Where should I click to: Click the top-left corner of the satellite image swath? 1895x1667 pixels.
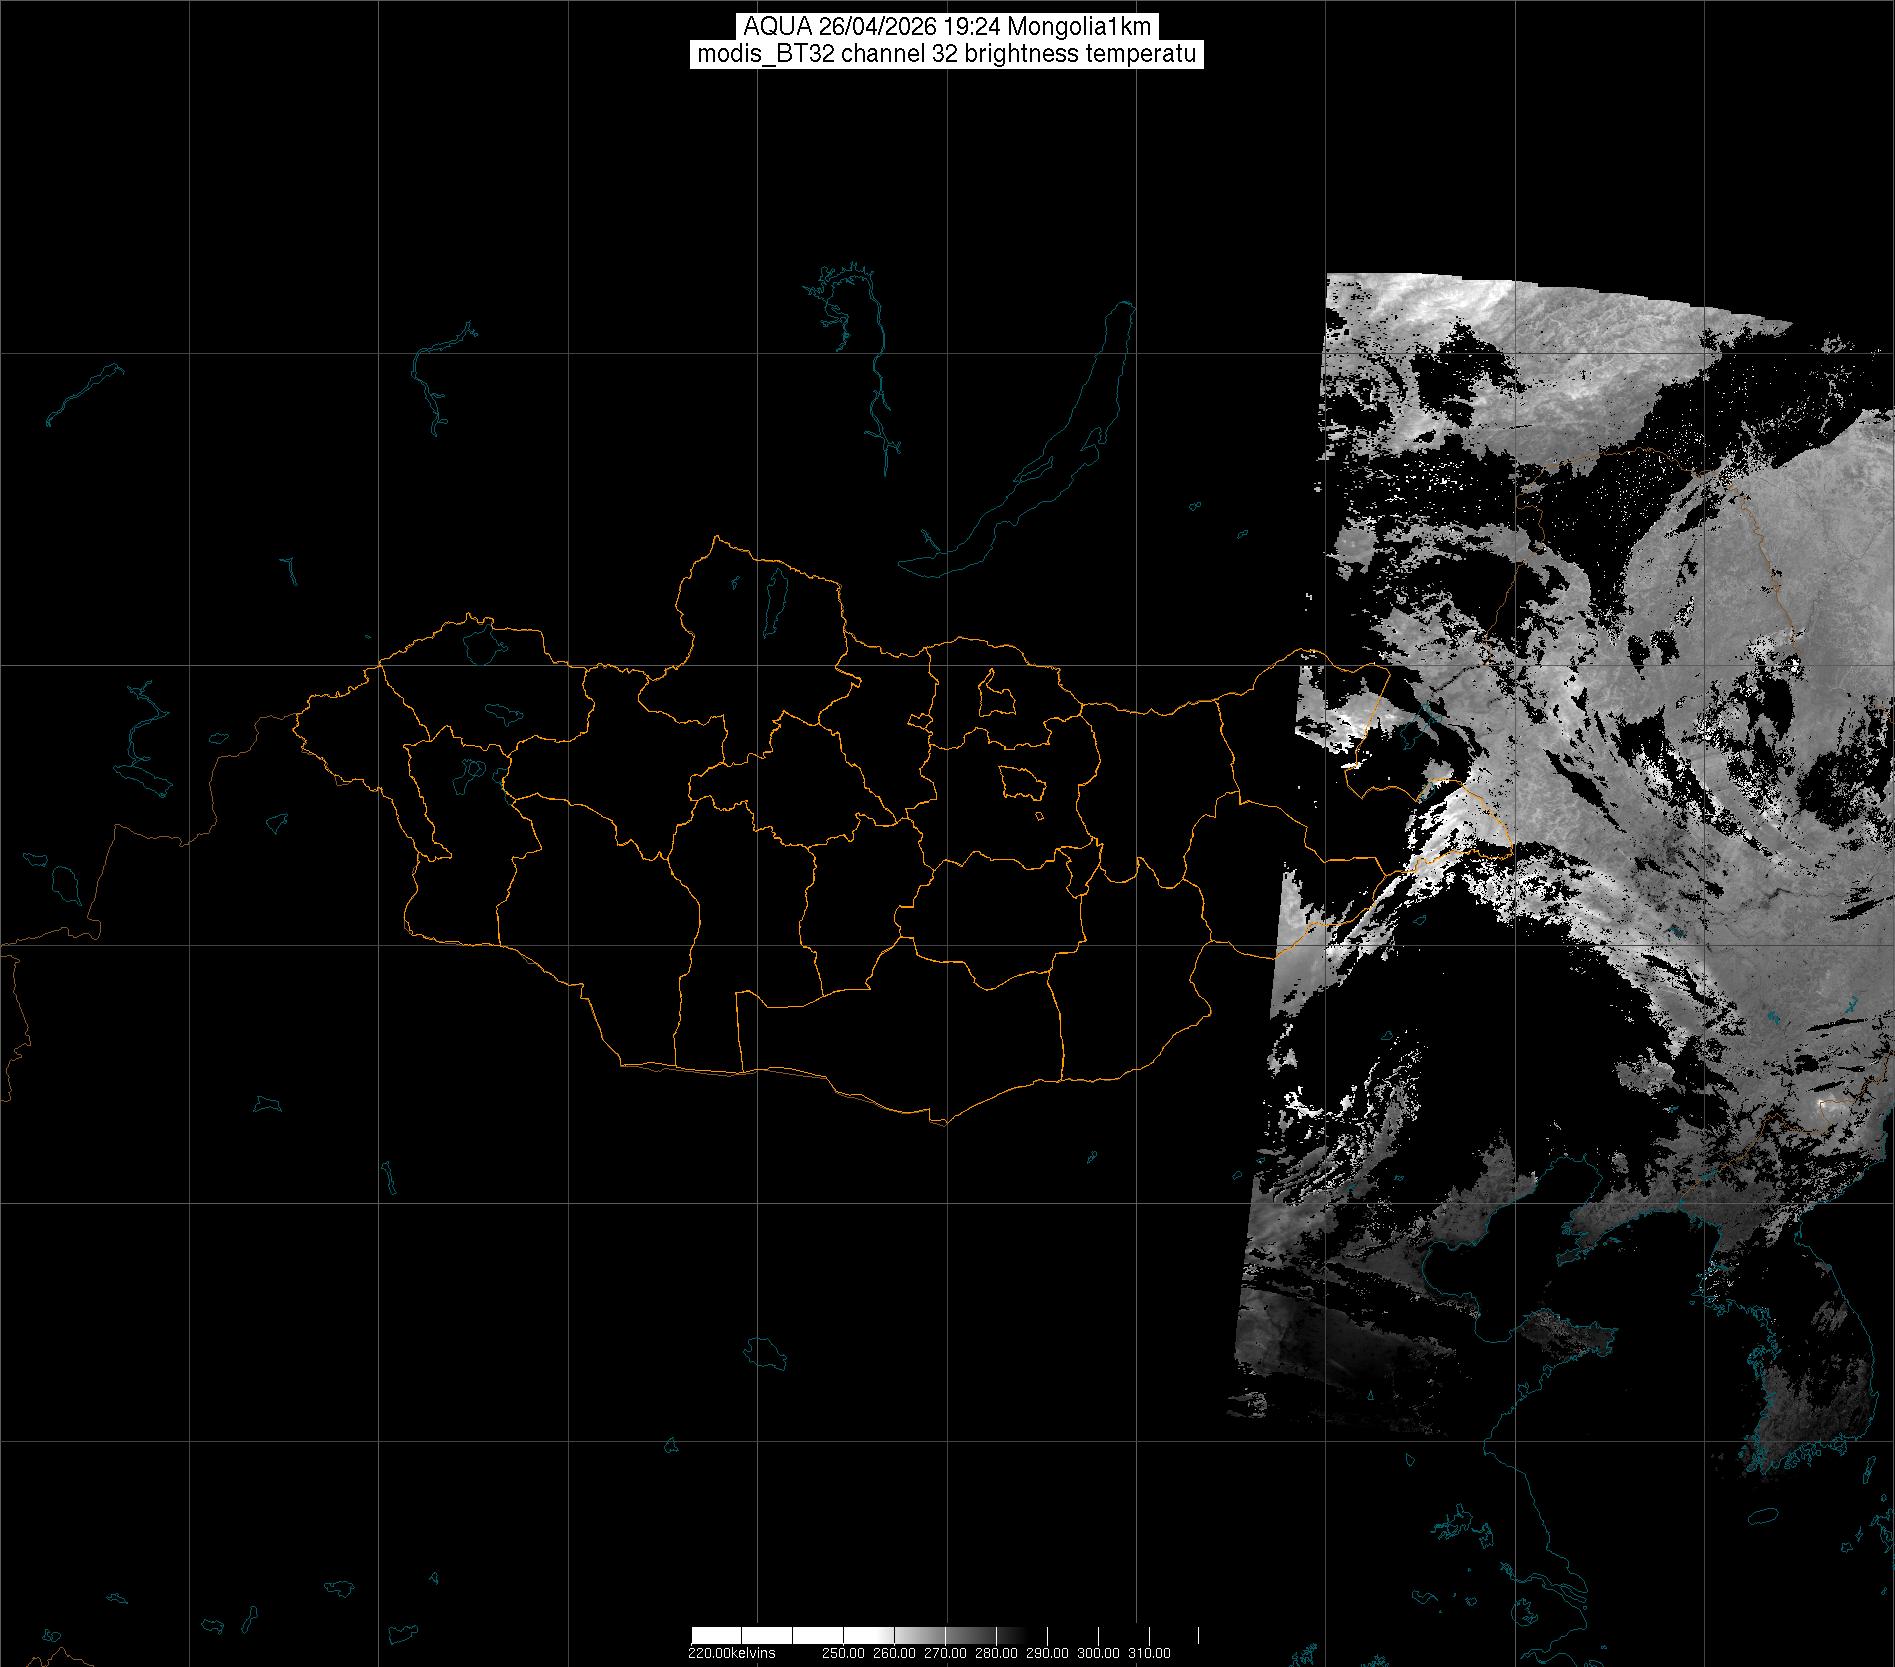pos(1329,276)
